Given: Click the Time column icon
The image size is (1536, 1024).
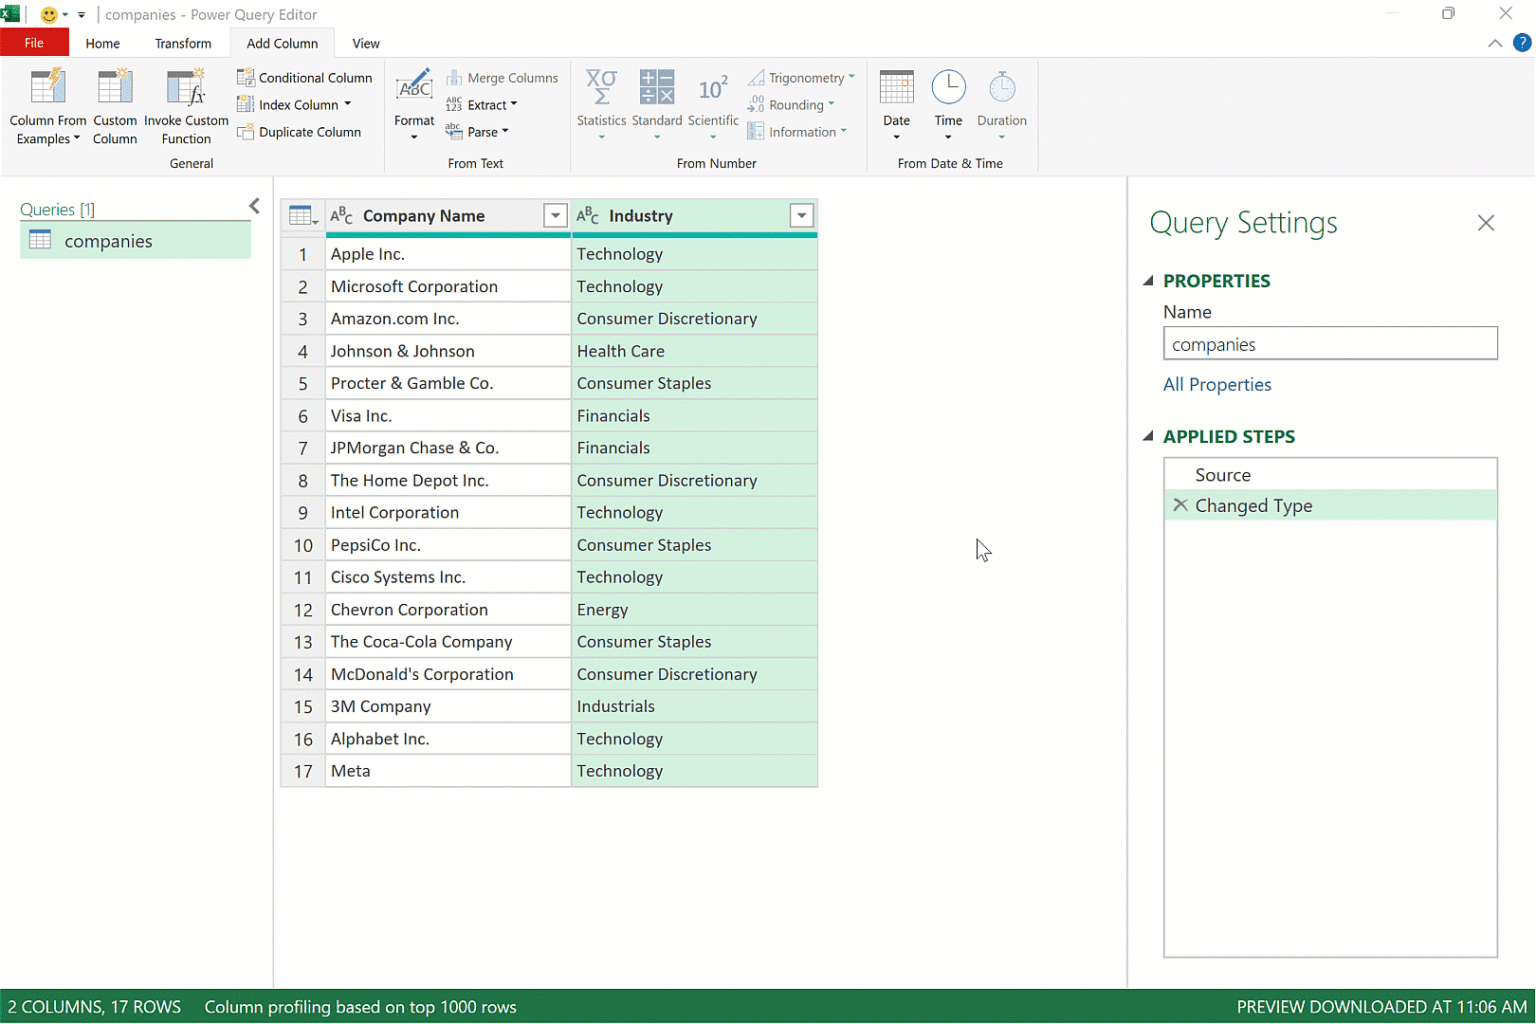Looking at the screenshot, I should 948,89.
